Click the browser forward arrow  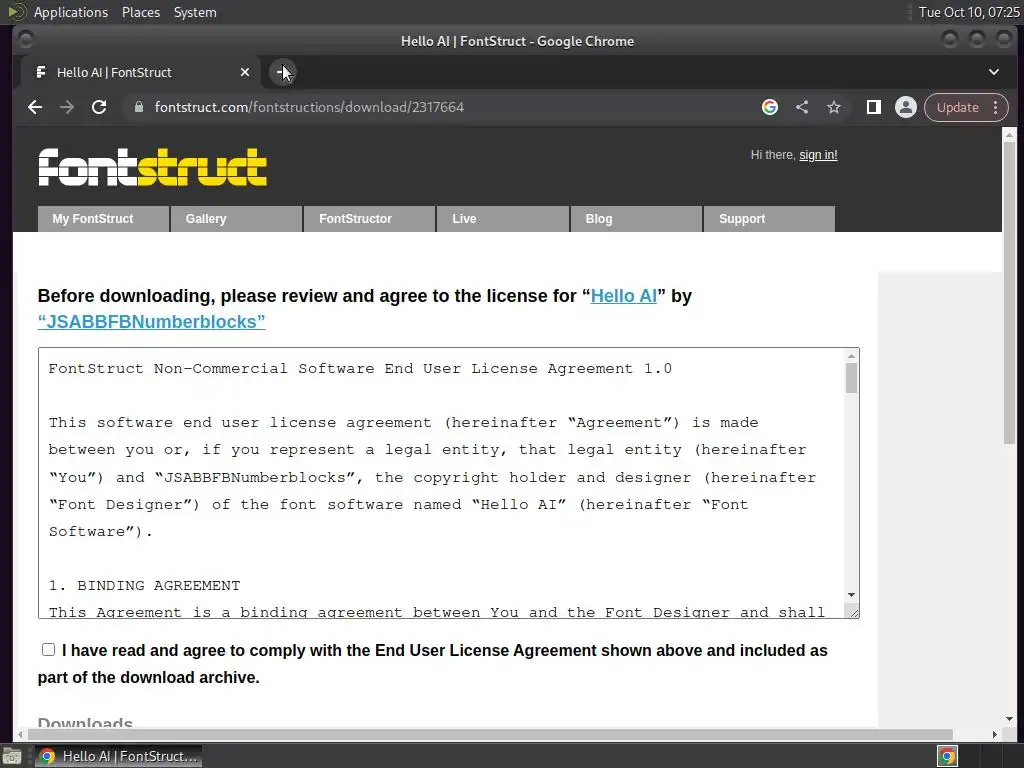pyautogui.click(x=67, y=107)
